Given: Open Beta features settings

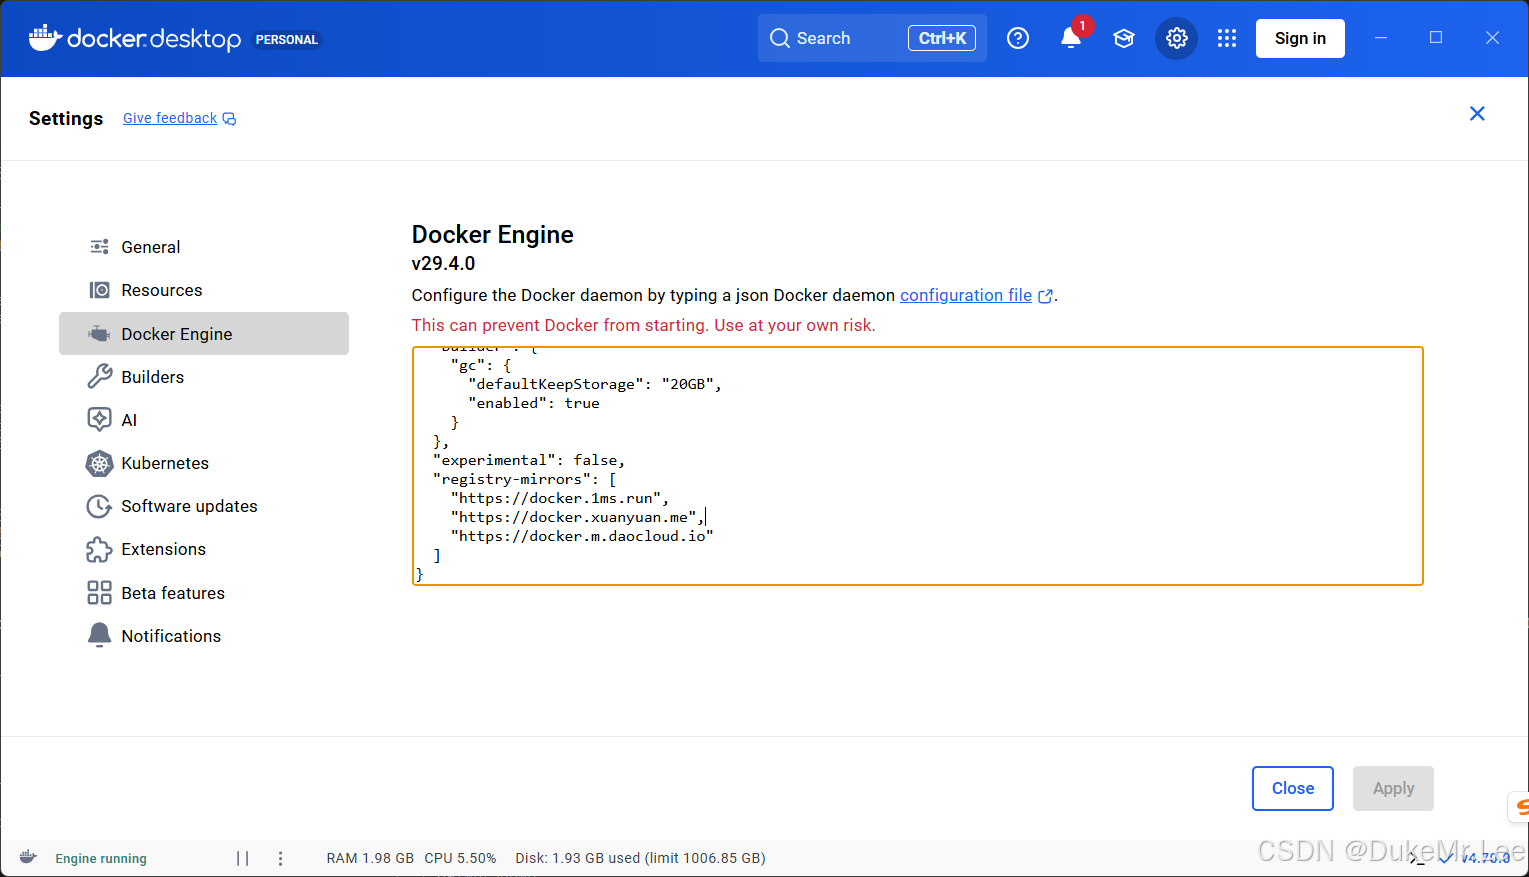Looking at the screenshot, I should click(x=204, y=593).
